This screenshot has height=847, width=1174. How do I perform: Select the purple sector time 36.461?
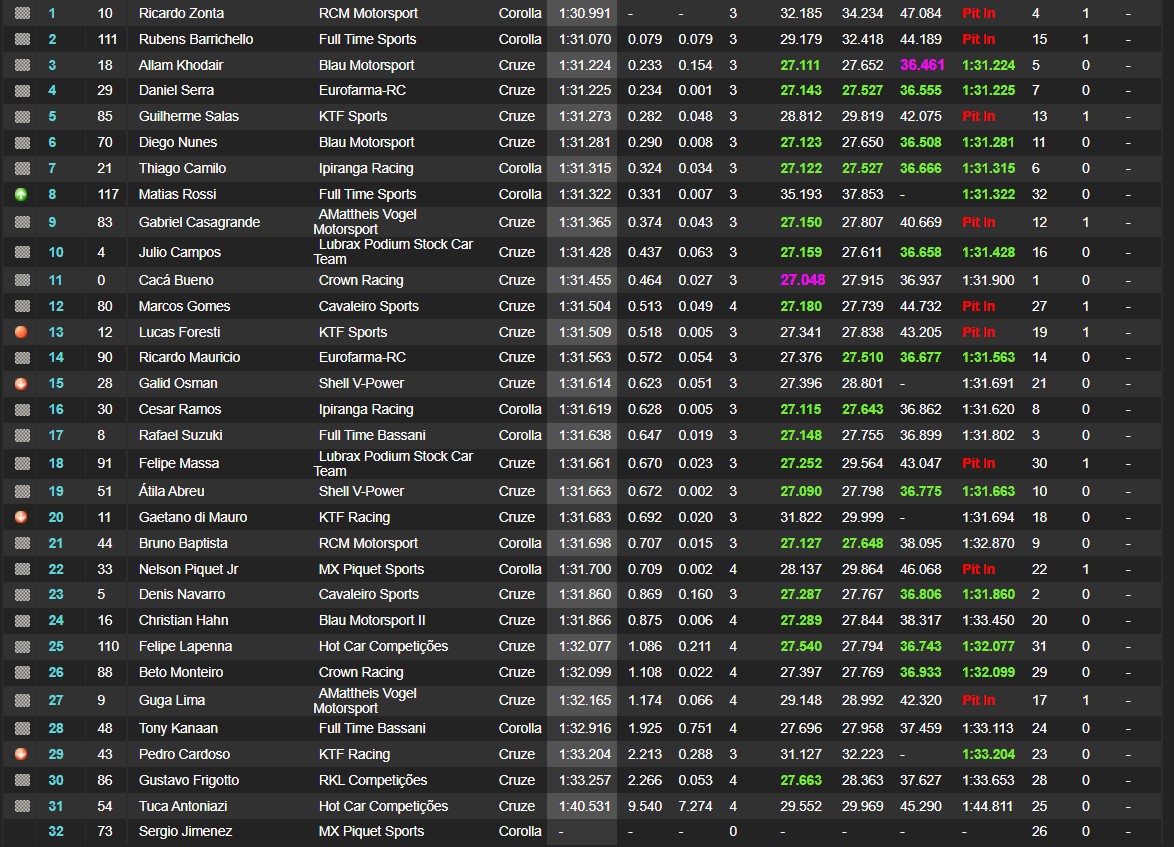(922, 65)
